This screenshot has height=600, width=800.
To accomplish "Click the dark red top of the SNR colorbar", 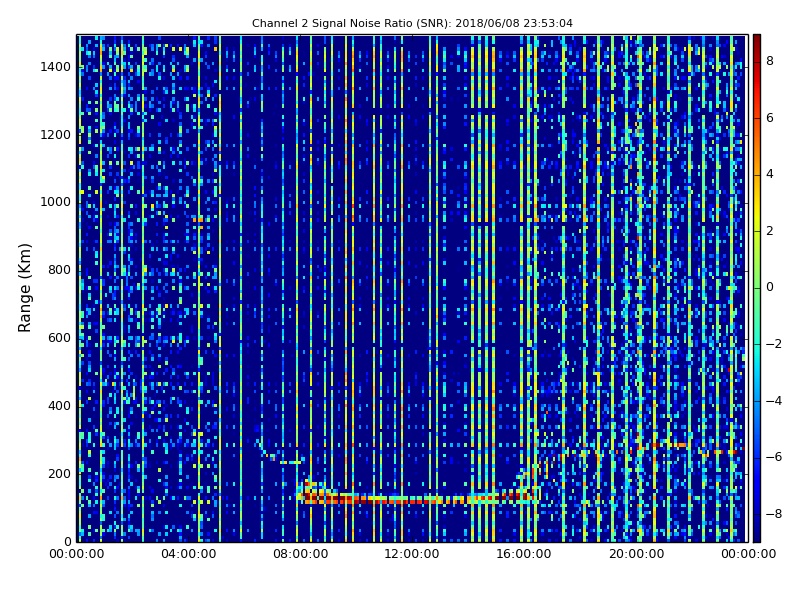I will click(757, 40).
